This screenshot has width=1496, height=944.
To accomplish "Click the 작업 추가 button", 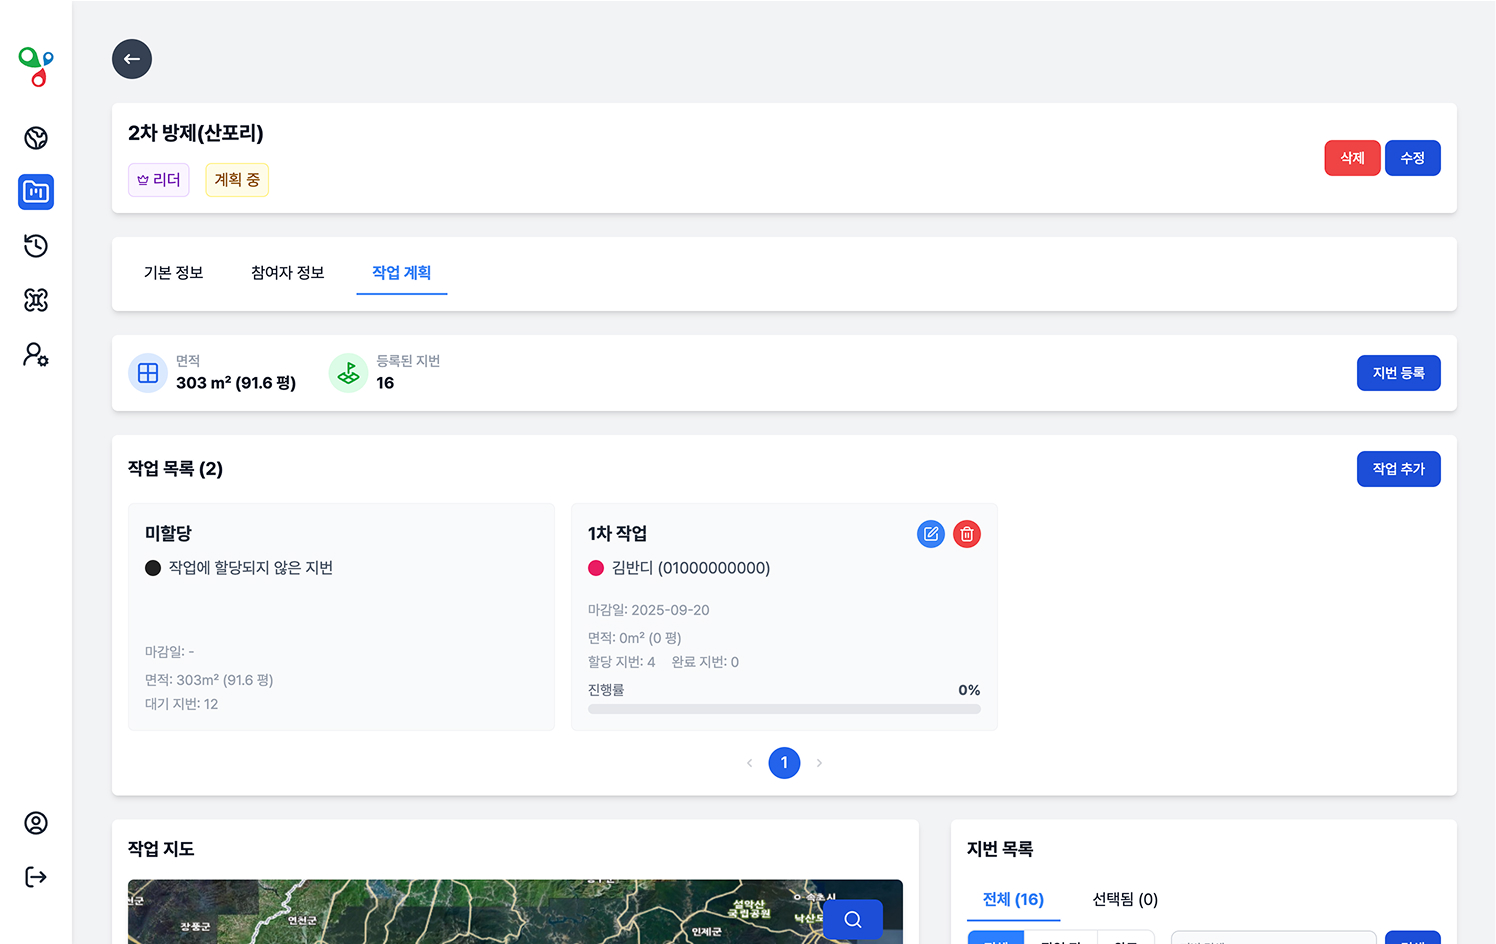I will click(x=1398, y=469).
